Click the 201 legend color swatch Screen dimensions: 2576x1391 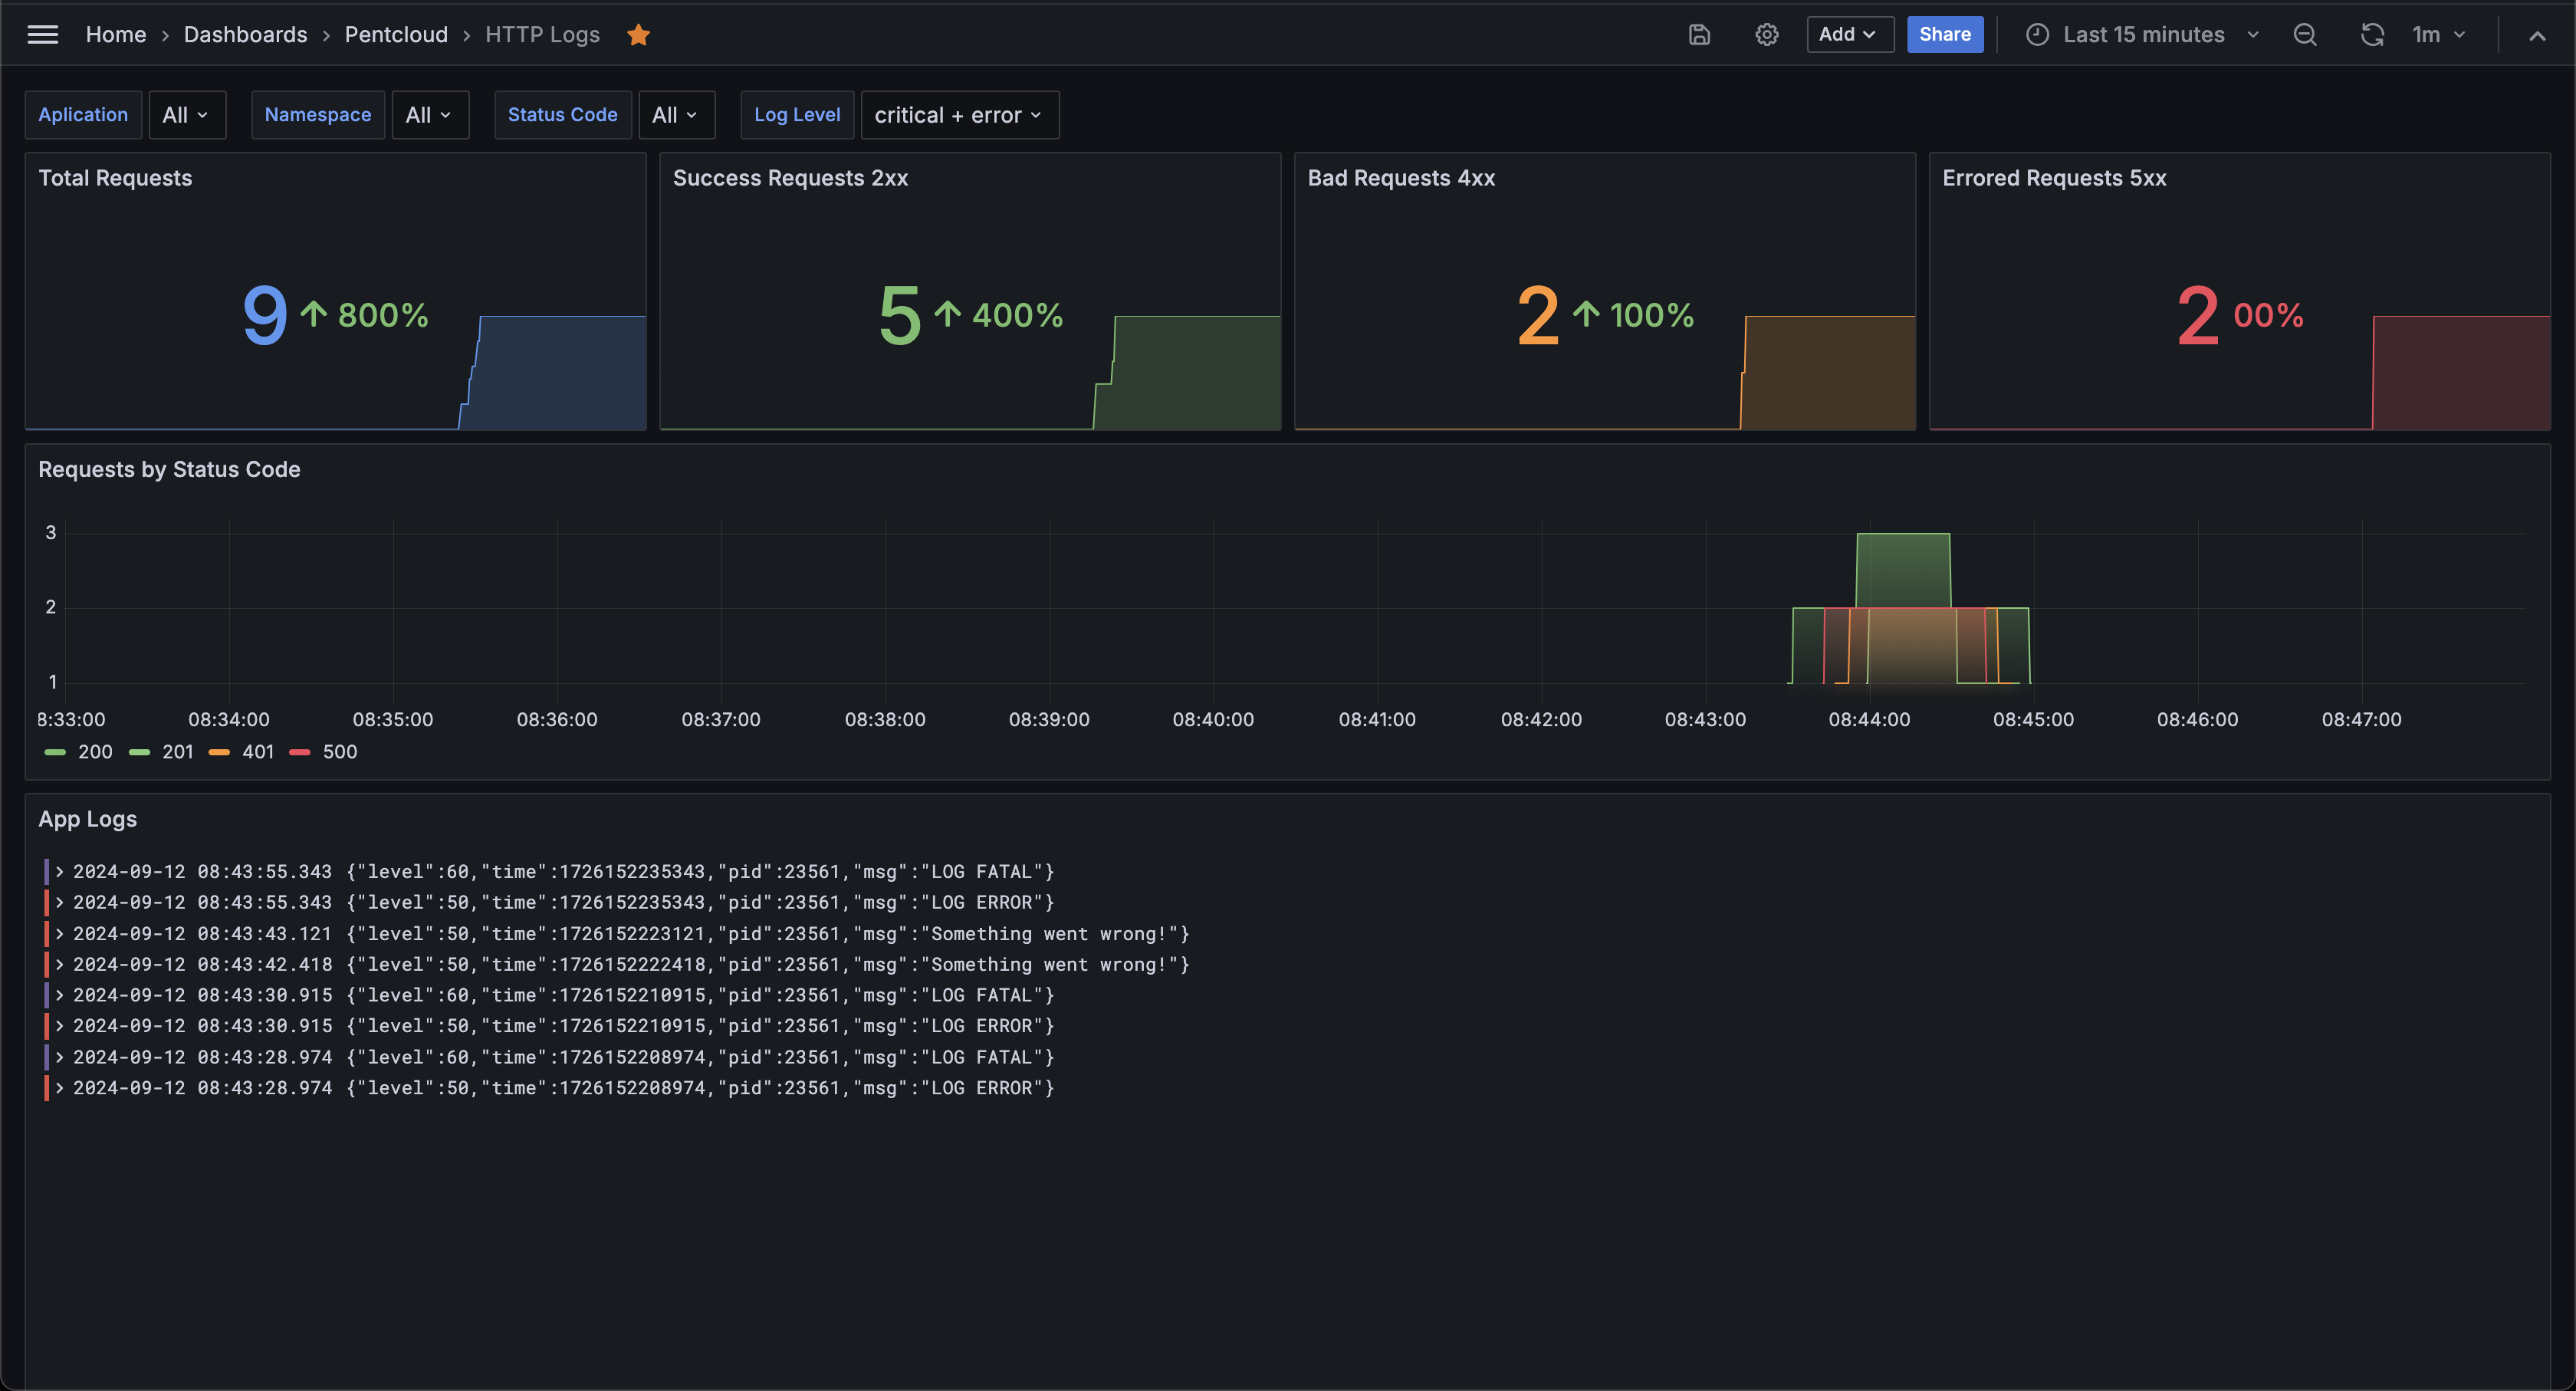[x=140, y=752]
